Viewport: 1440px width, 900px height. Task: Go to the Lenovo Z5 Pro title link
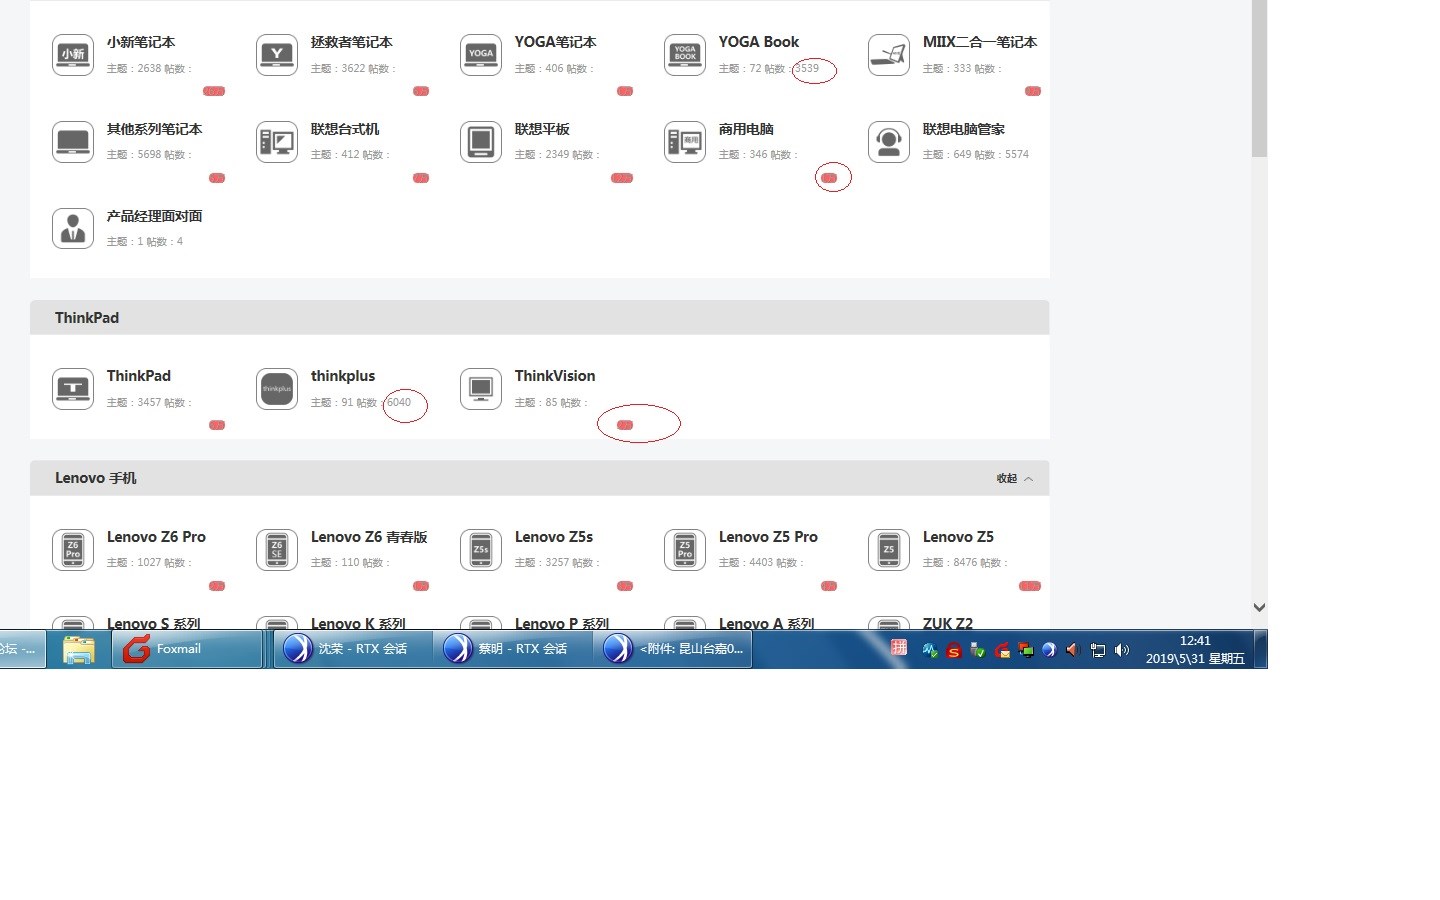pyautogui.click(x=768, y=537)
